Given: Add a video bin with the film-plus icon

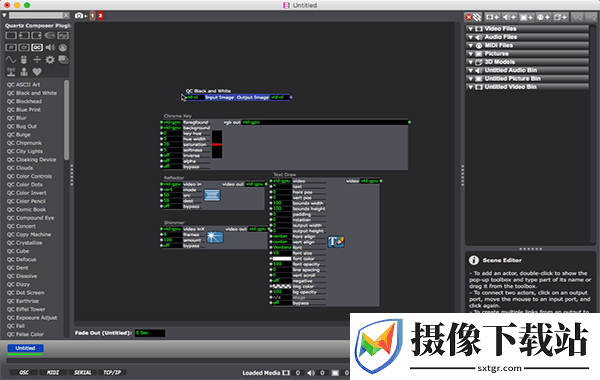Looking at the screenshot, I should [492, 17].
